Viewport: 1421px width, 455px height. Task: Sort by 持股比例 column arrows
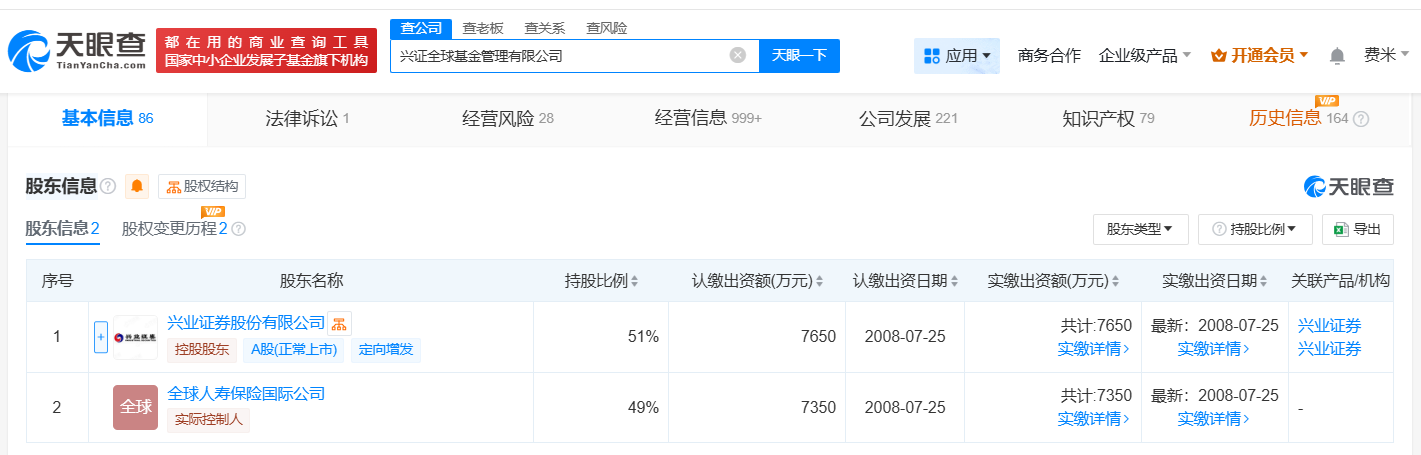click(634, 281)
